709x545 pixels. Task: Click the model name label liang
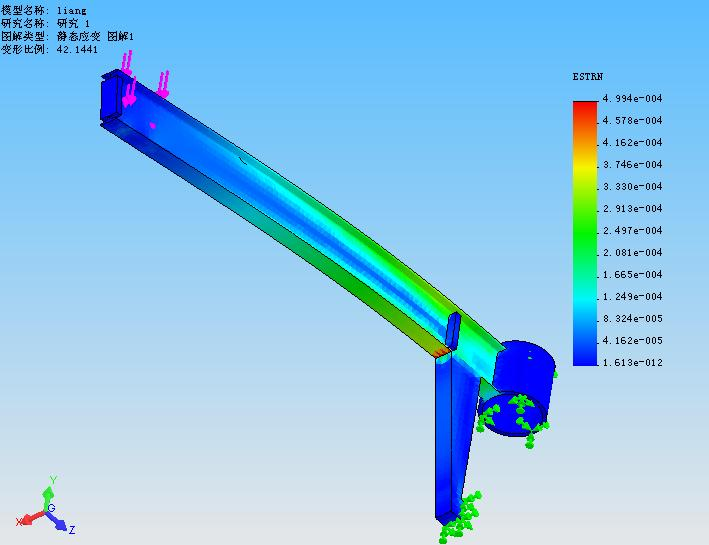pos(71,10)
